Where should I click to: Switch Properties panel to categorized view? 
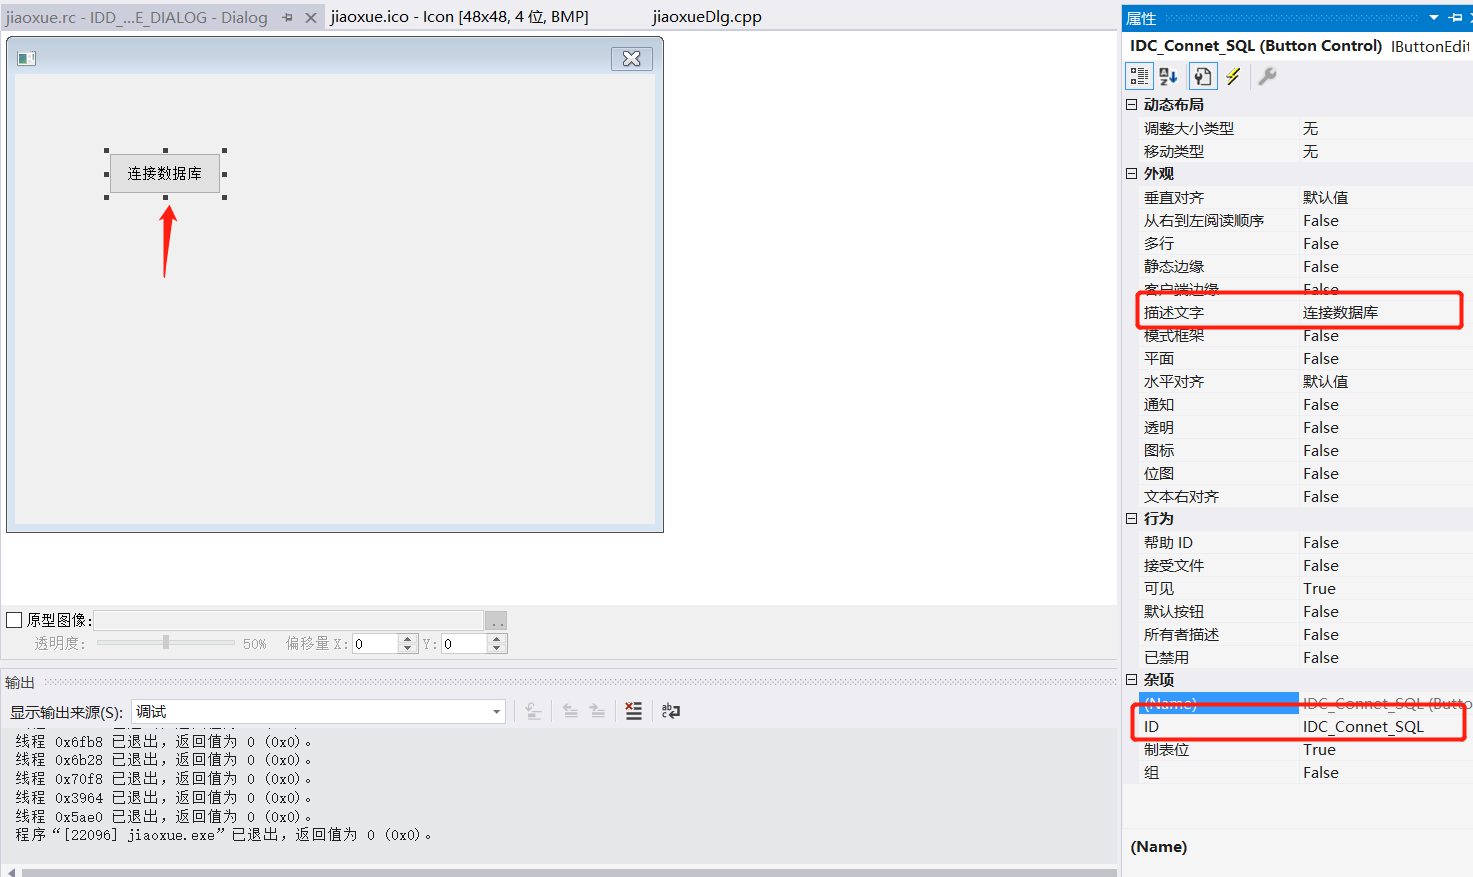(1138, 75)
